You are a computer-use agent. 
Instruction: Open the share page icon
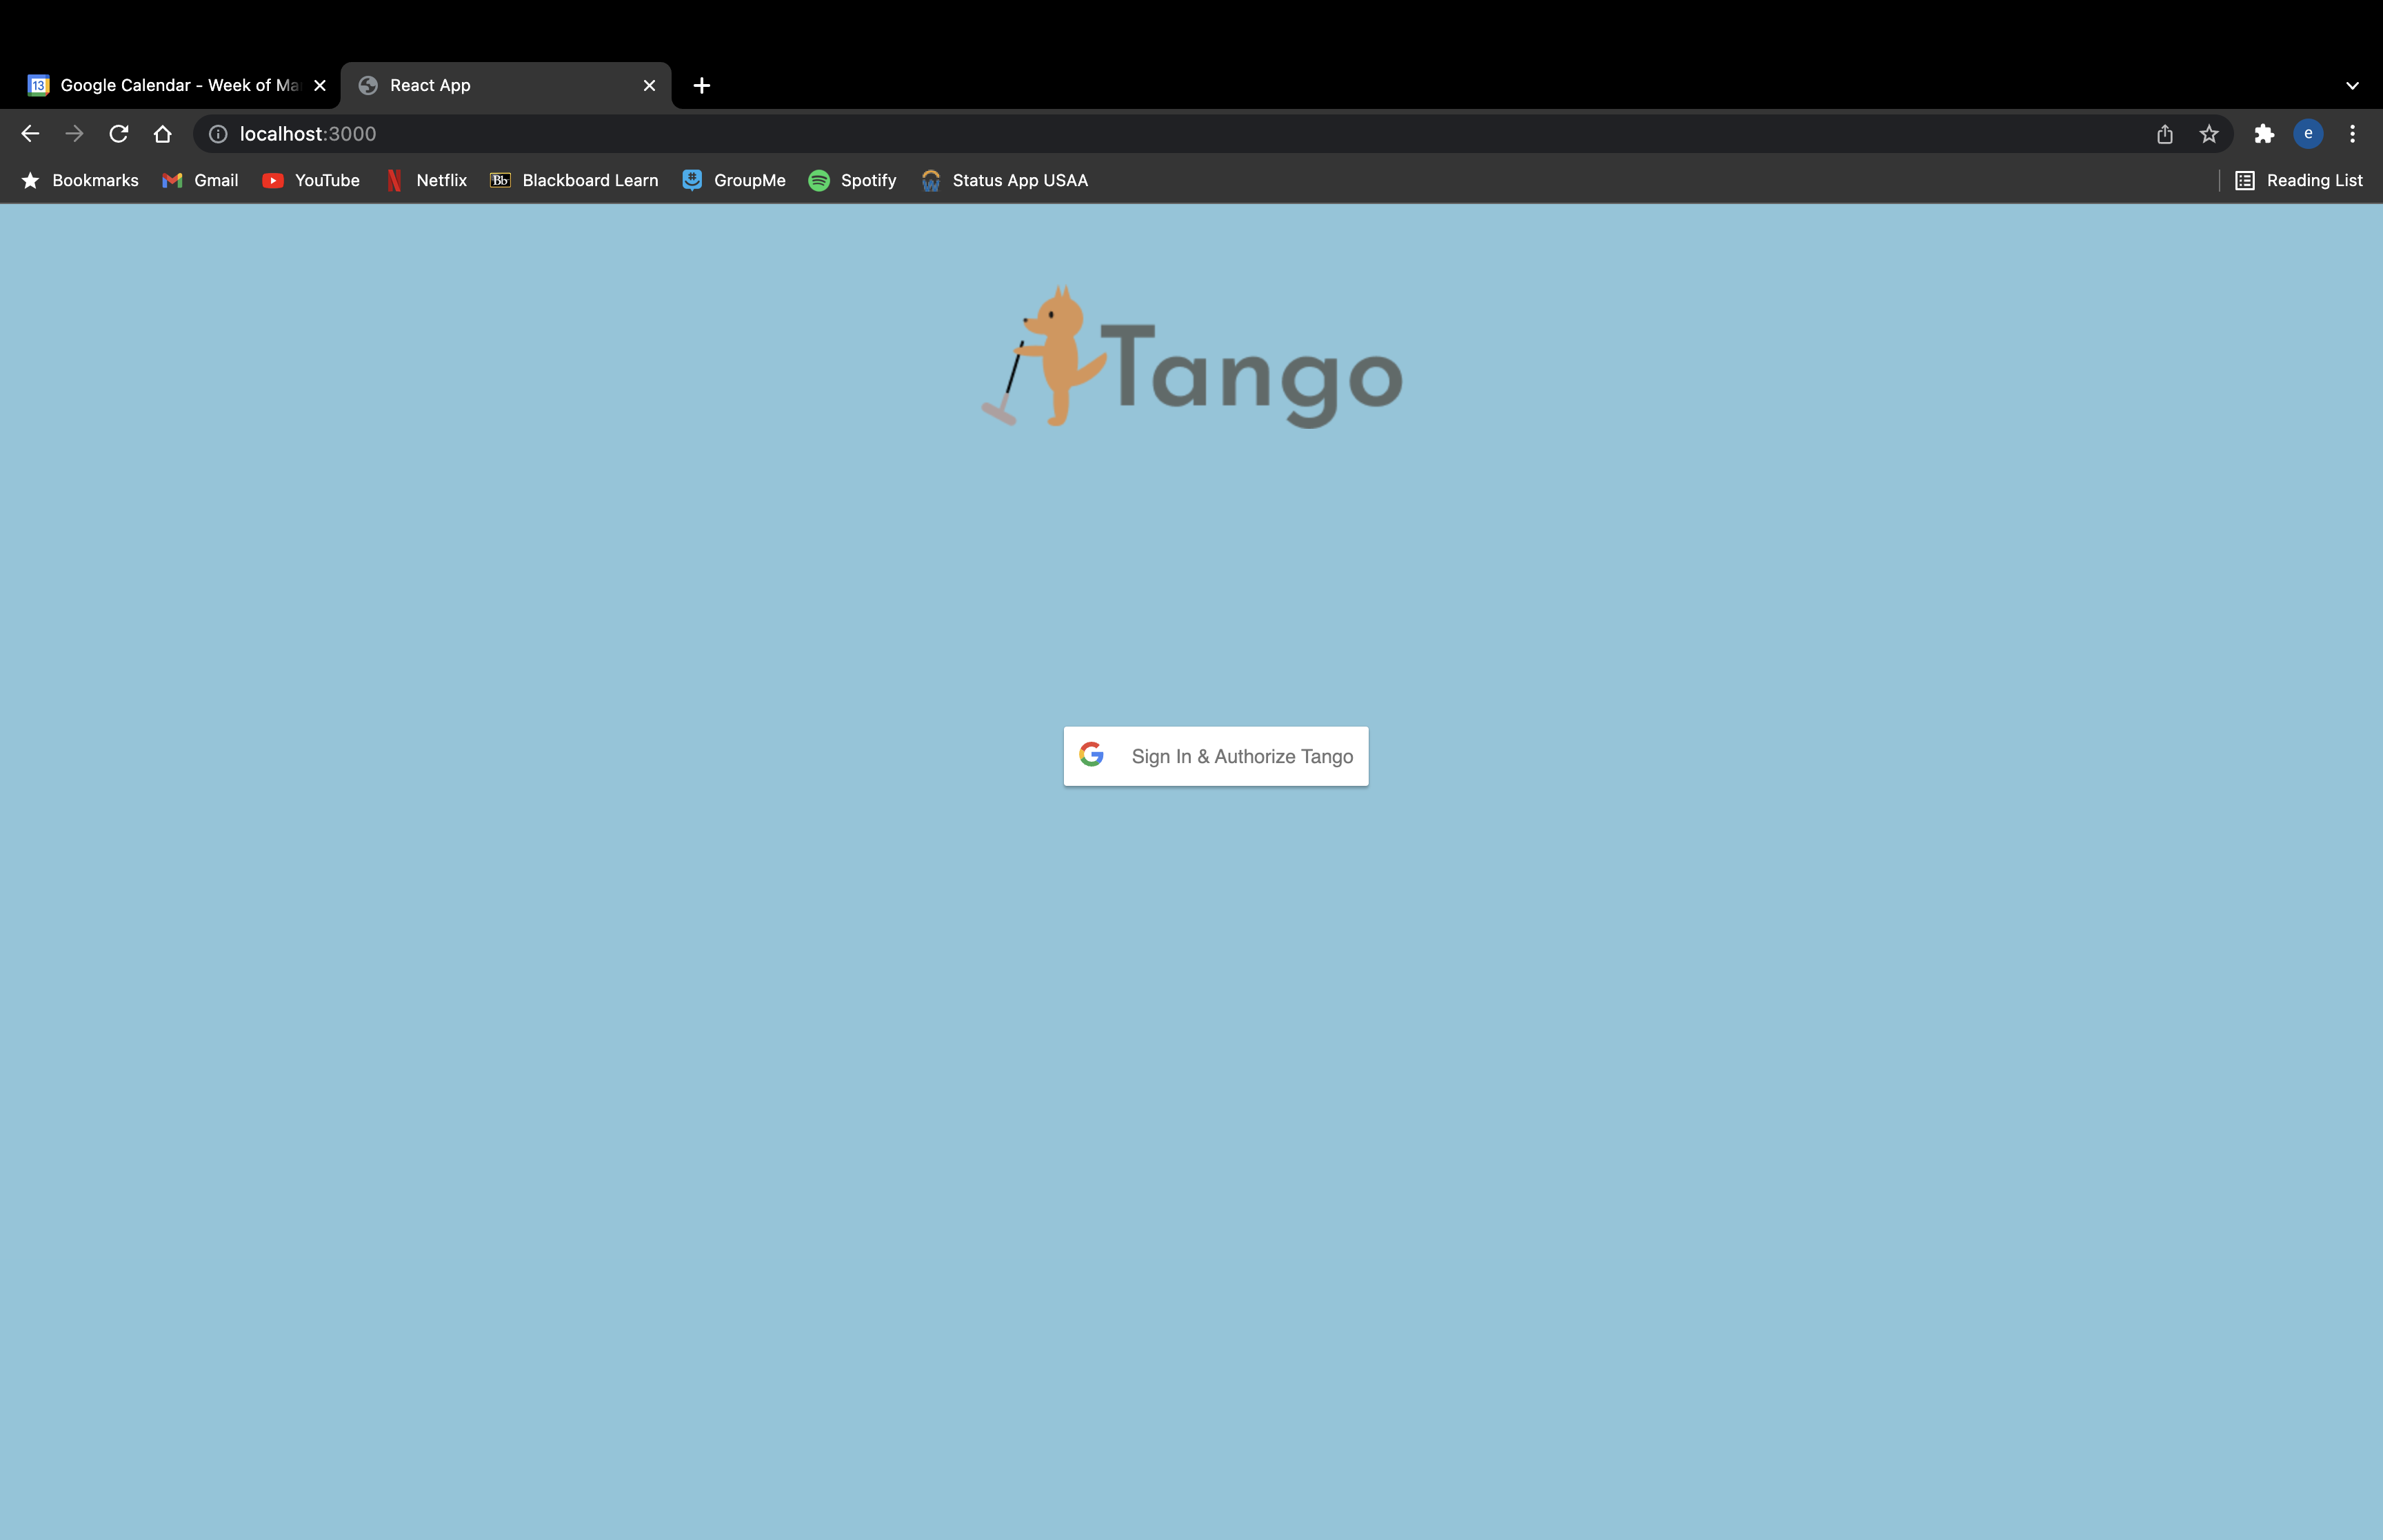pos(2165,134)
